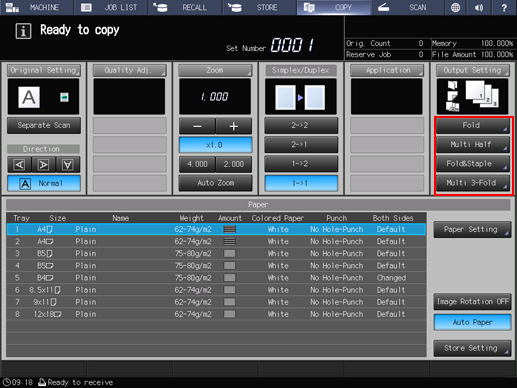Click Separate Scan button
This screenshot has width=517, height=388.
(44, 126)
